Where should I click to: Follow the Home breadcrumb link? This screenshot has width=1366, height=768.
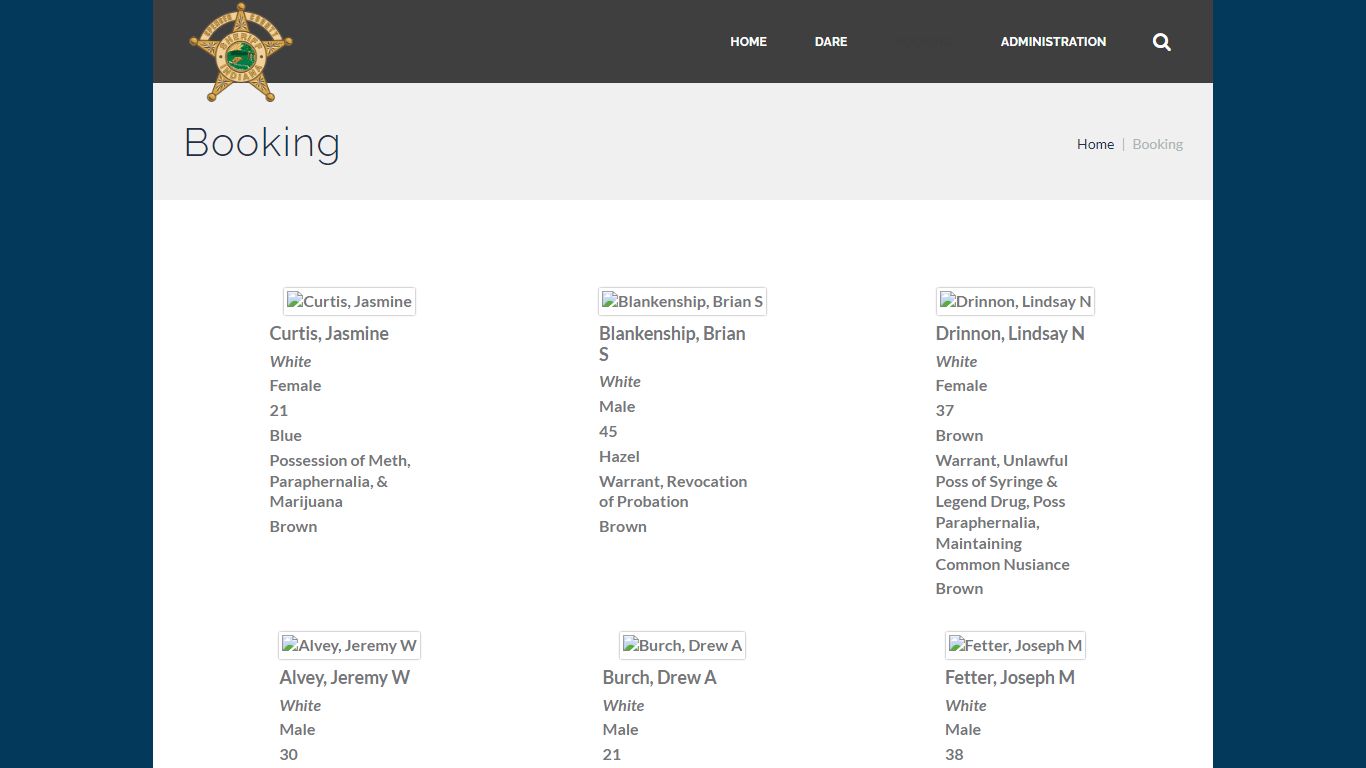[1095, 144]
